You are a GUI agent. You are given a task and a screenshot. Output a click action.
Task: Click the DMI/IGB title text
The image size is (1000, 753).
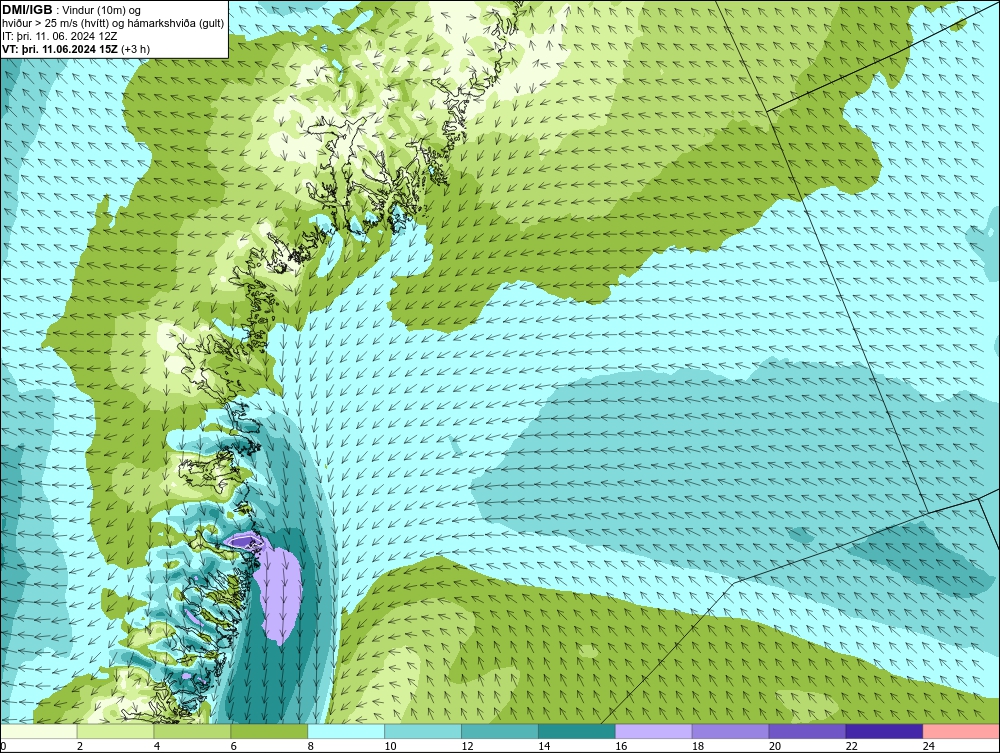click(x=27, y=10)
